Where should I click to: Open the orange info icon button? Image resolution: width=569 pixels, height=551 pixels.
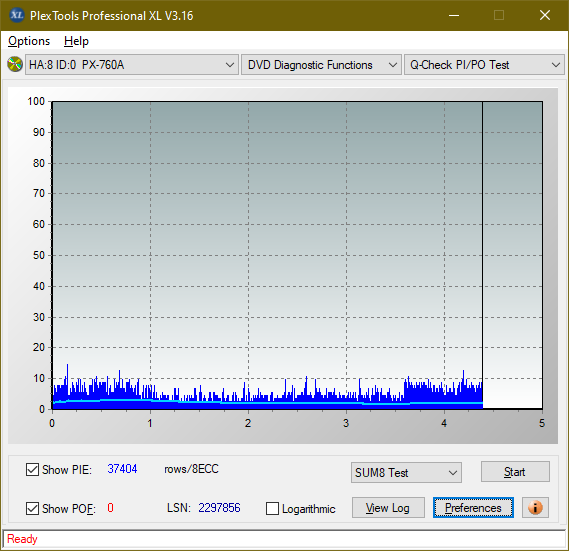[535, 507]
